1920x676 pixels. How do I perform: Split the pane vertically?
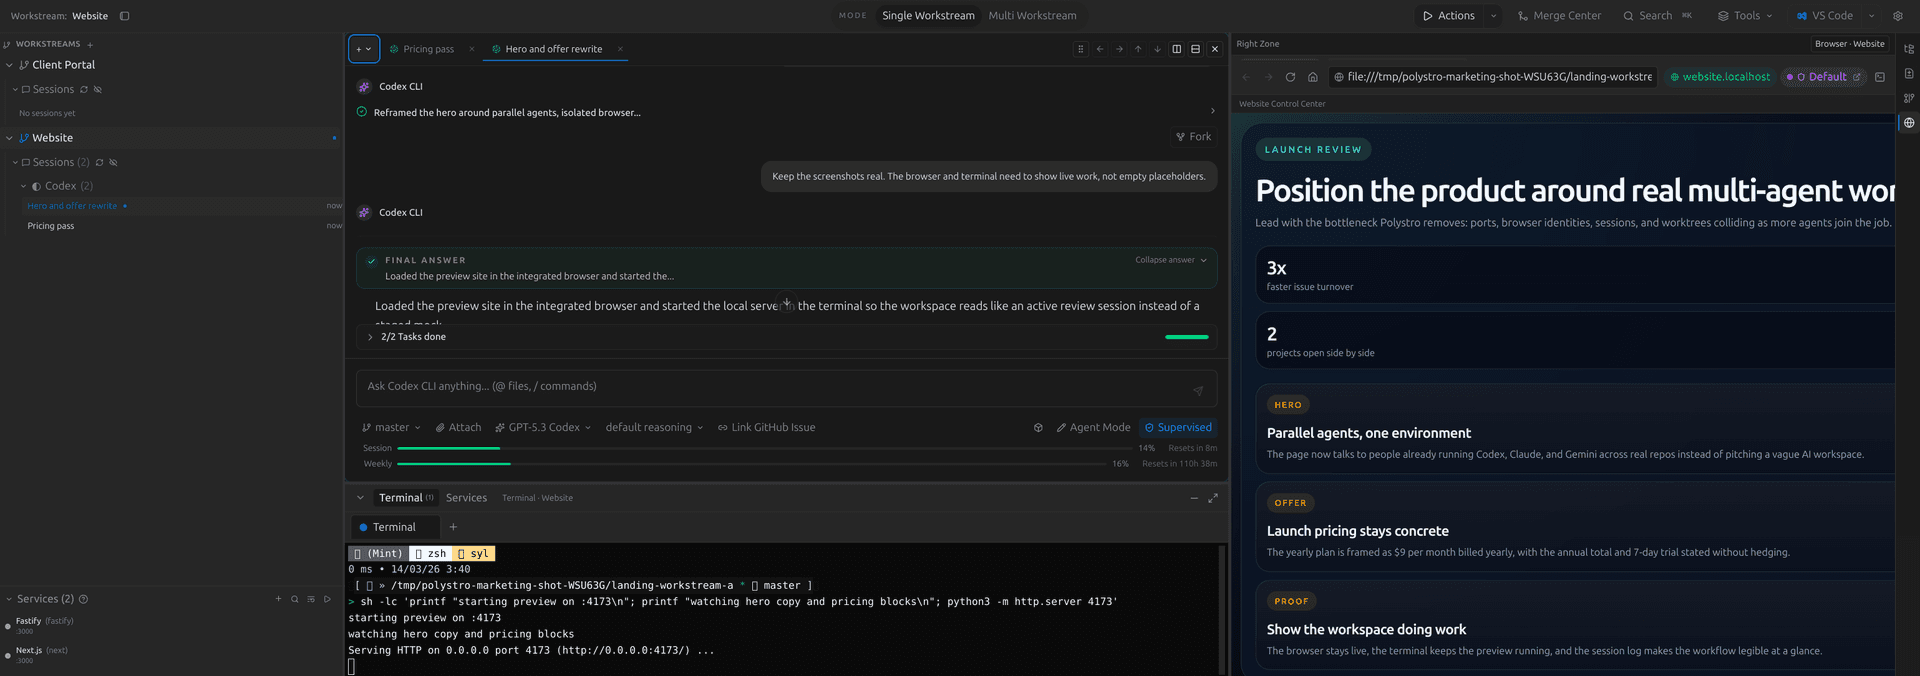pyautogui.click(x=1177, y=49)
